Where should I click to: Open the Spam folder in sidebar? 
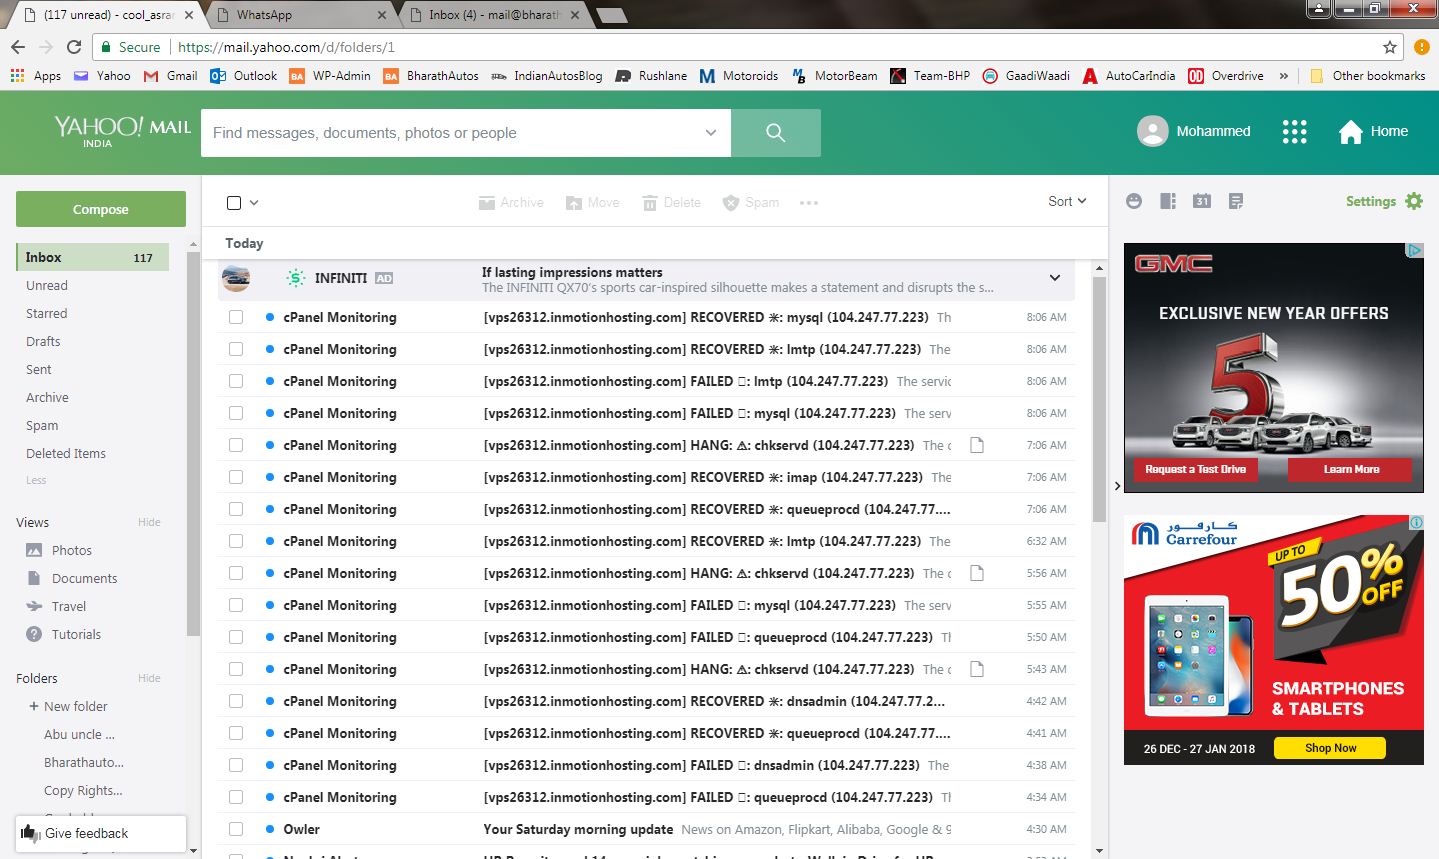point(42,425)
